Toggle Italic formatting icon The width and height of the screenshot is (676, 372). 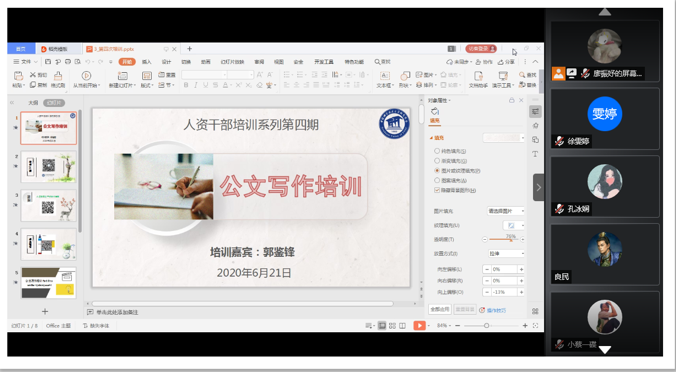click(195, 85)
